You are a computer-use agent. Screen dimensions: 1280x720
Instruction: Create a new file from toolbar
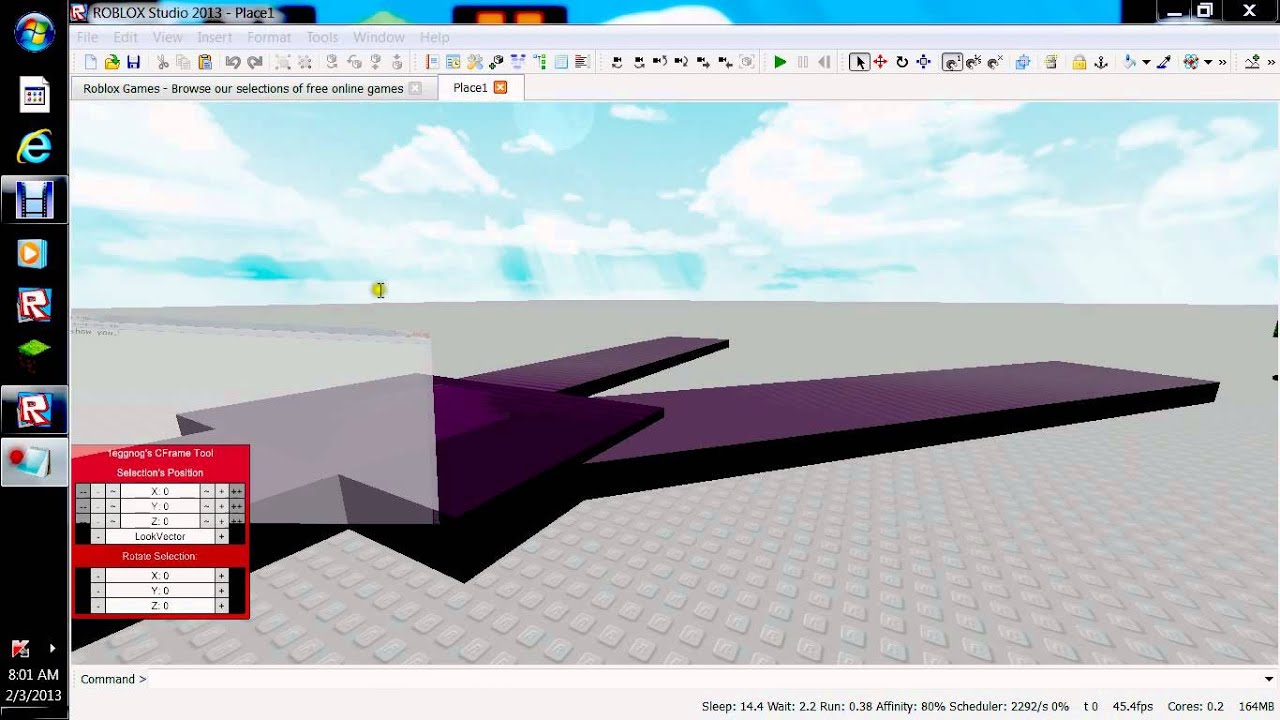(91, 62)
